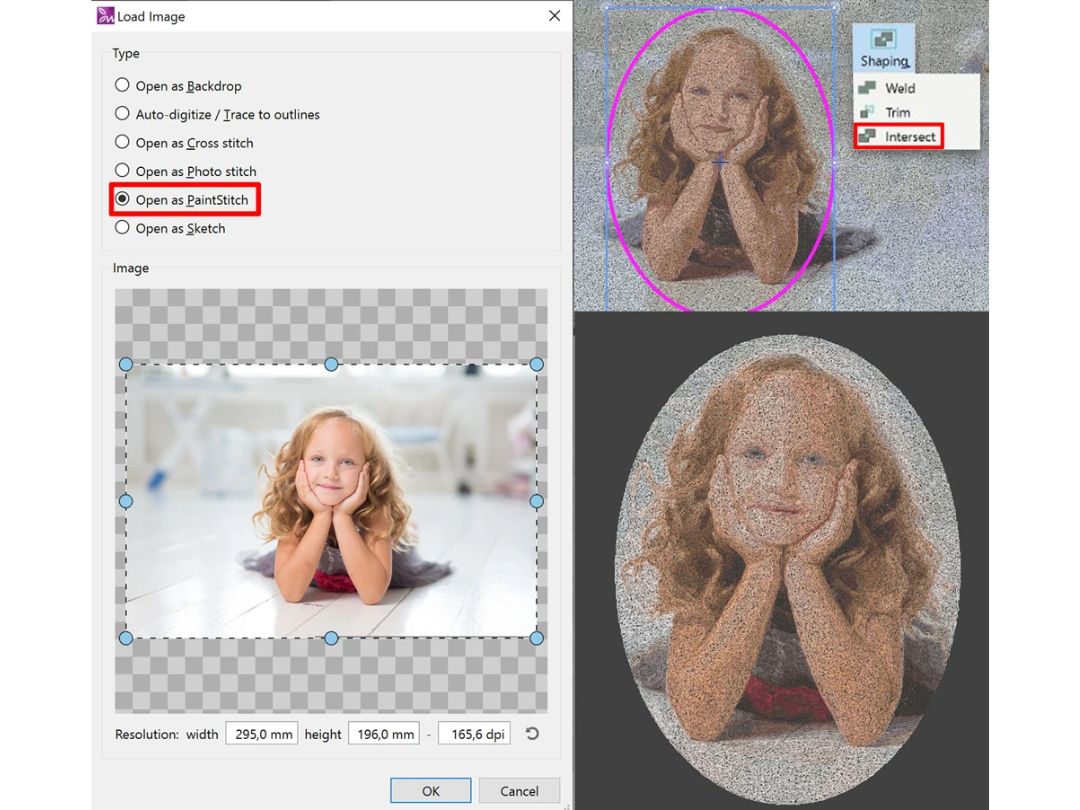Click the OK button

tap(430, 791)
